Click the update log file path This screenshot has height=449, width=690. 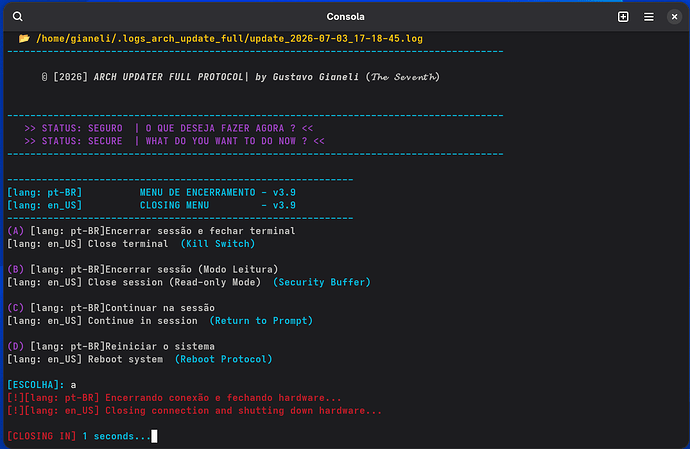229,39
